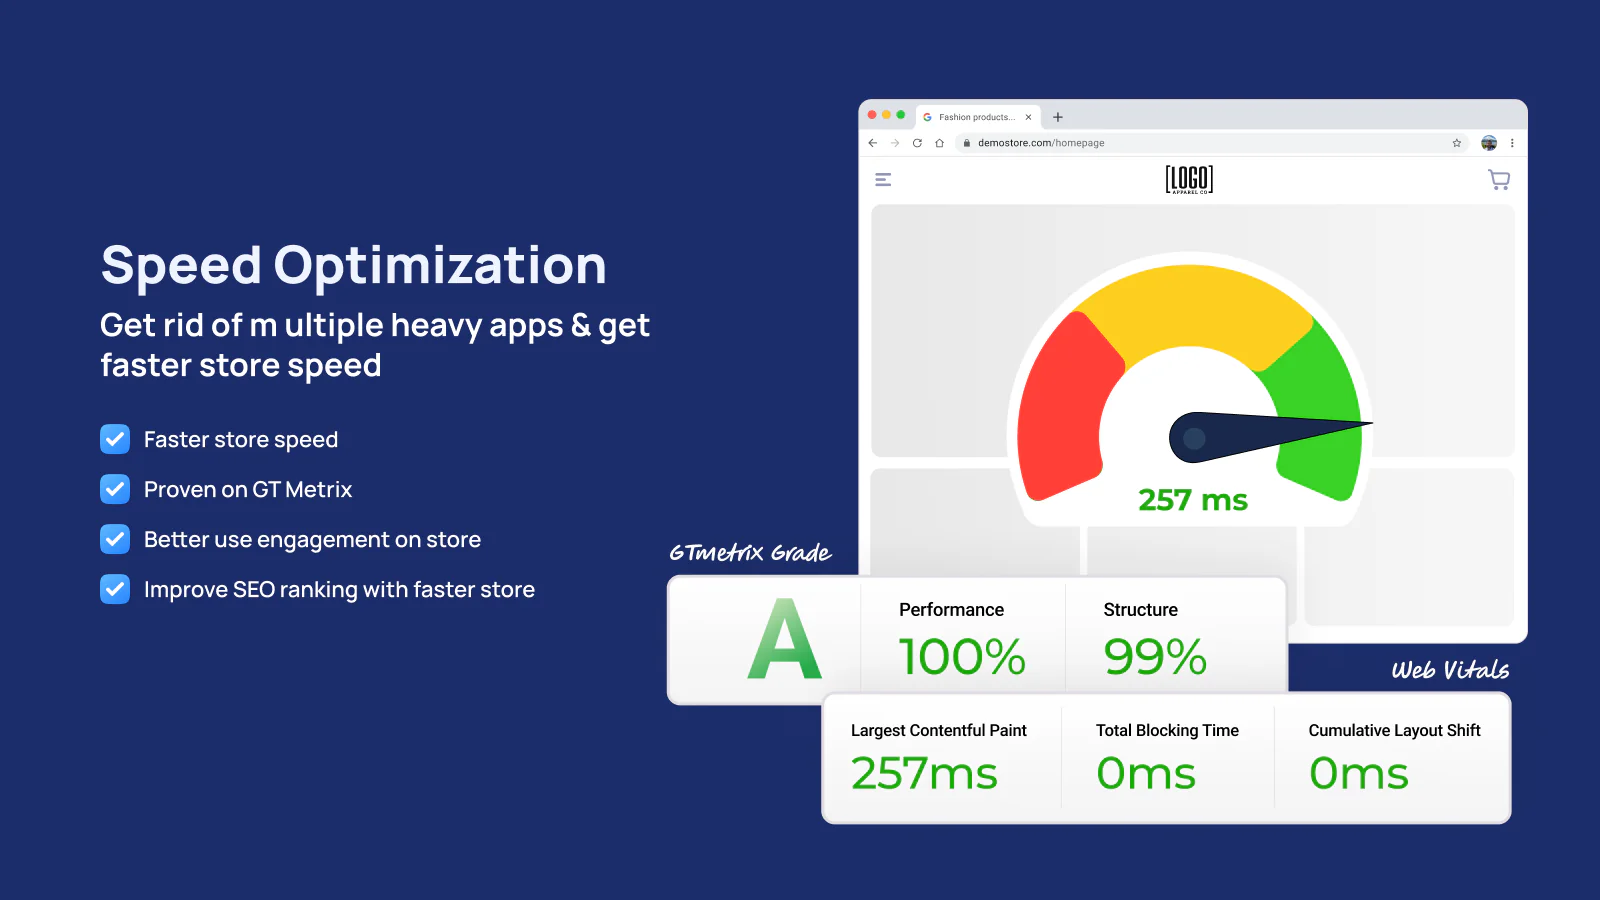
Task: Click the Total Blocking Time 0ms value
Action: coord(1146,773)
